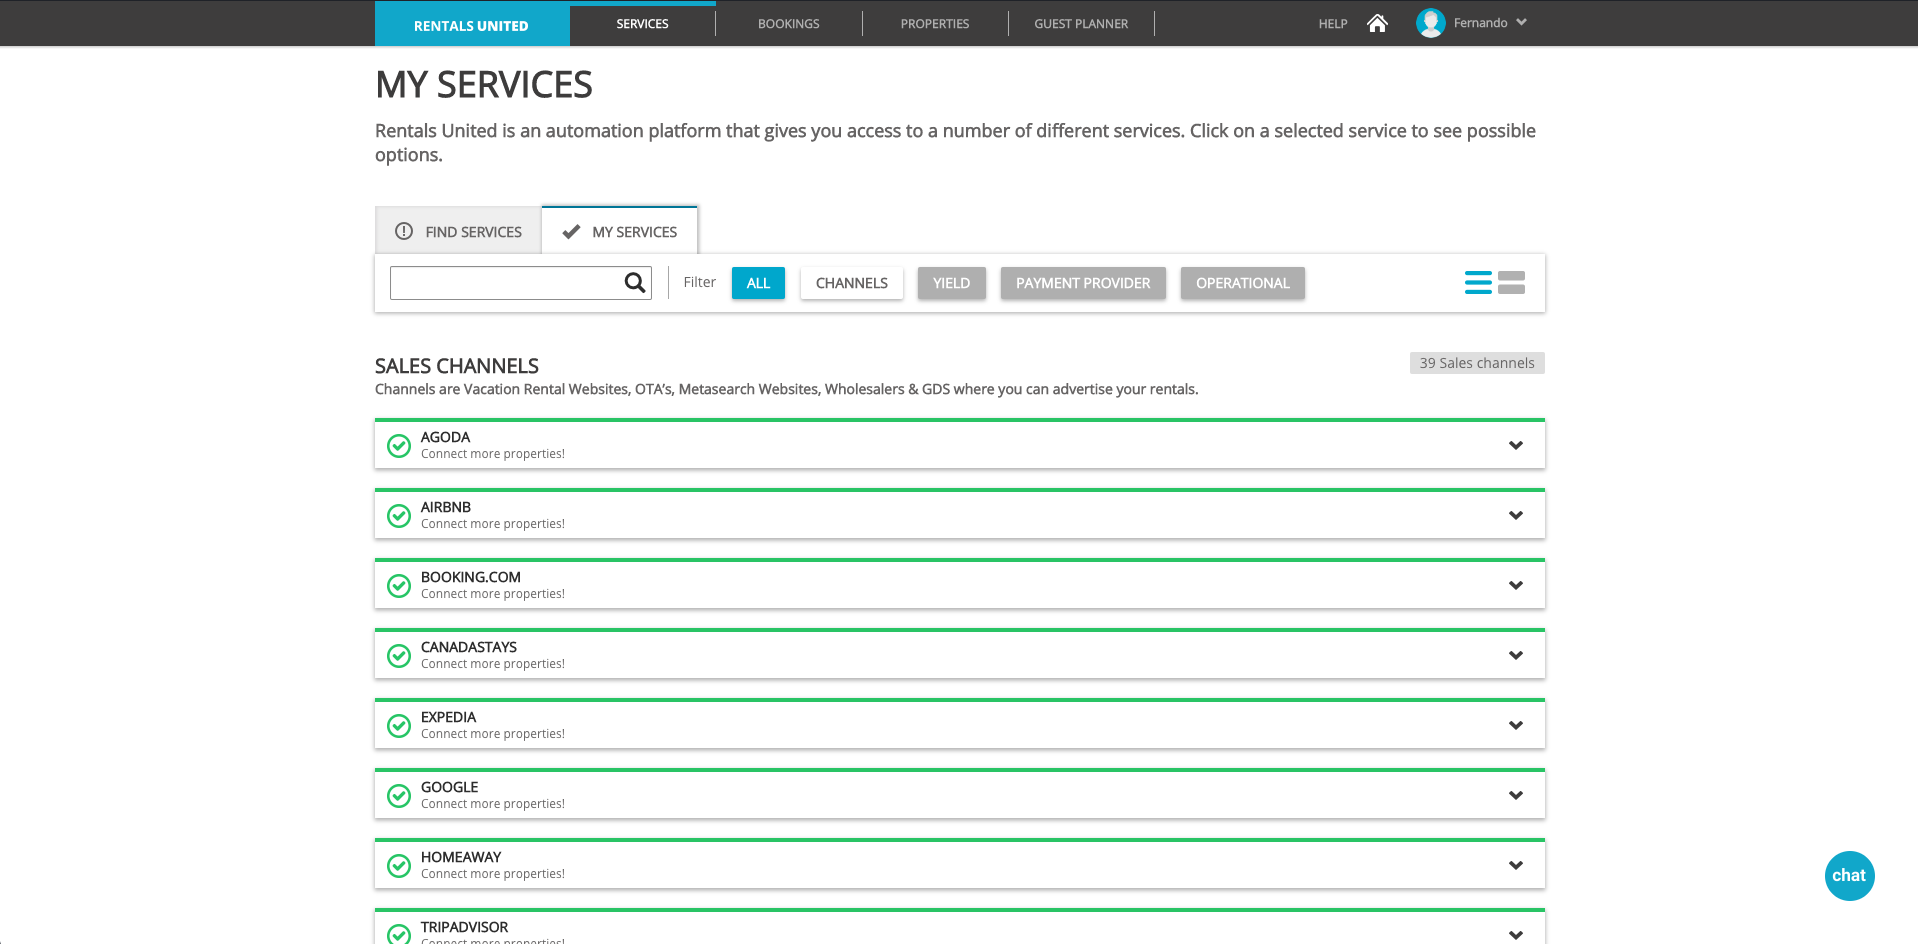
Task: Click the green check icon beside AIRBNB
Action: click(x=399, y=516)
